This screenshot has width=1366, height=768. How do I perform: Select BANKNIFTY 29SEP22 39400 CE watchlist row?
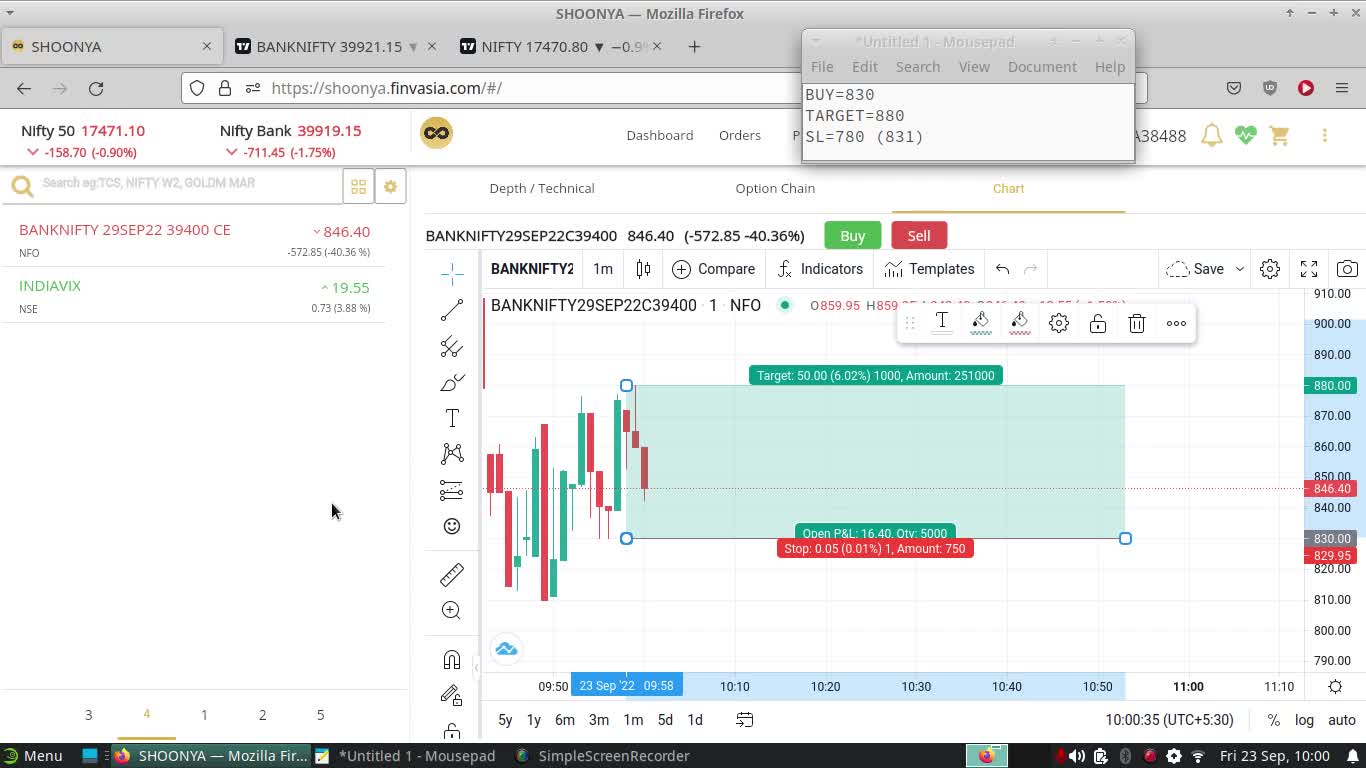(x=194, y=240)
